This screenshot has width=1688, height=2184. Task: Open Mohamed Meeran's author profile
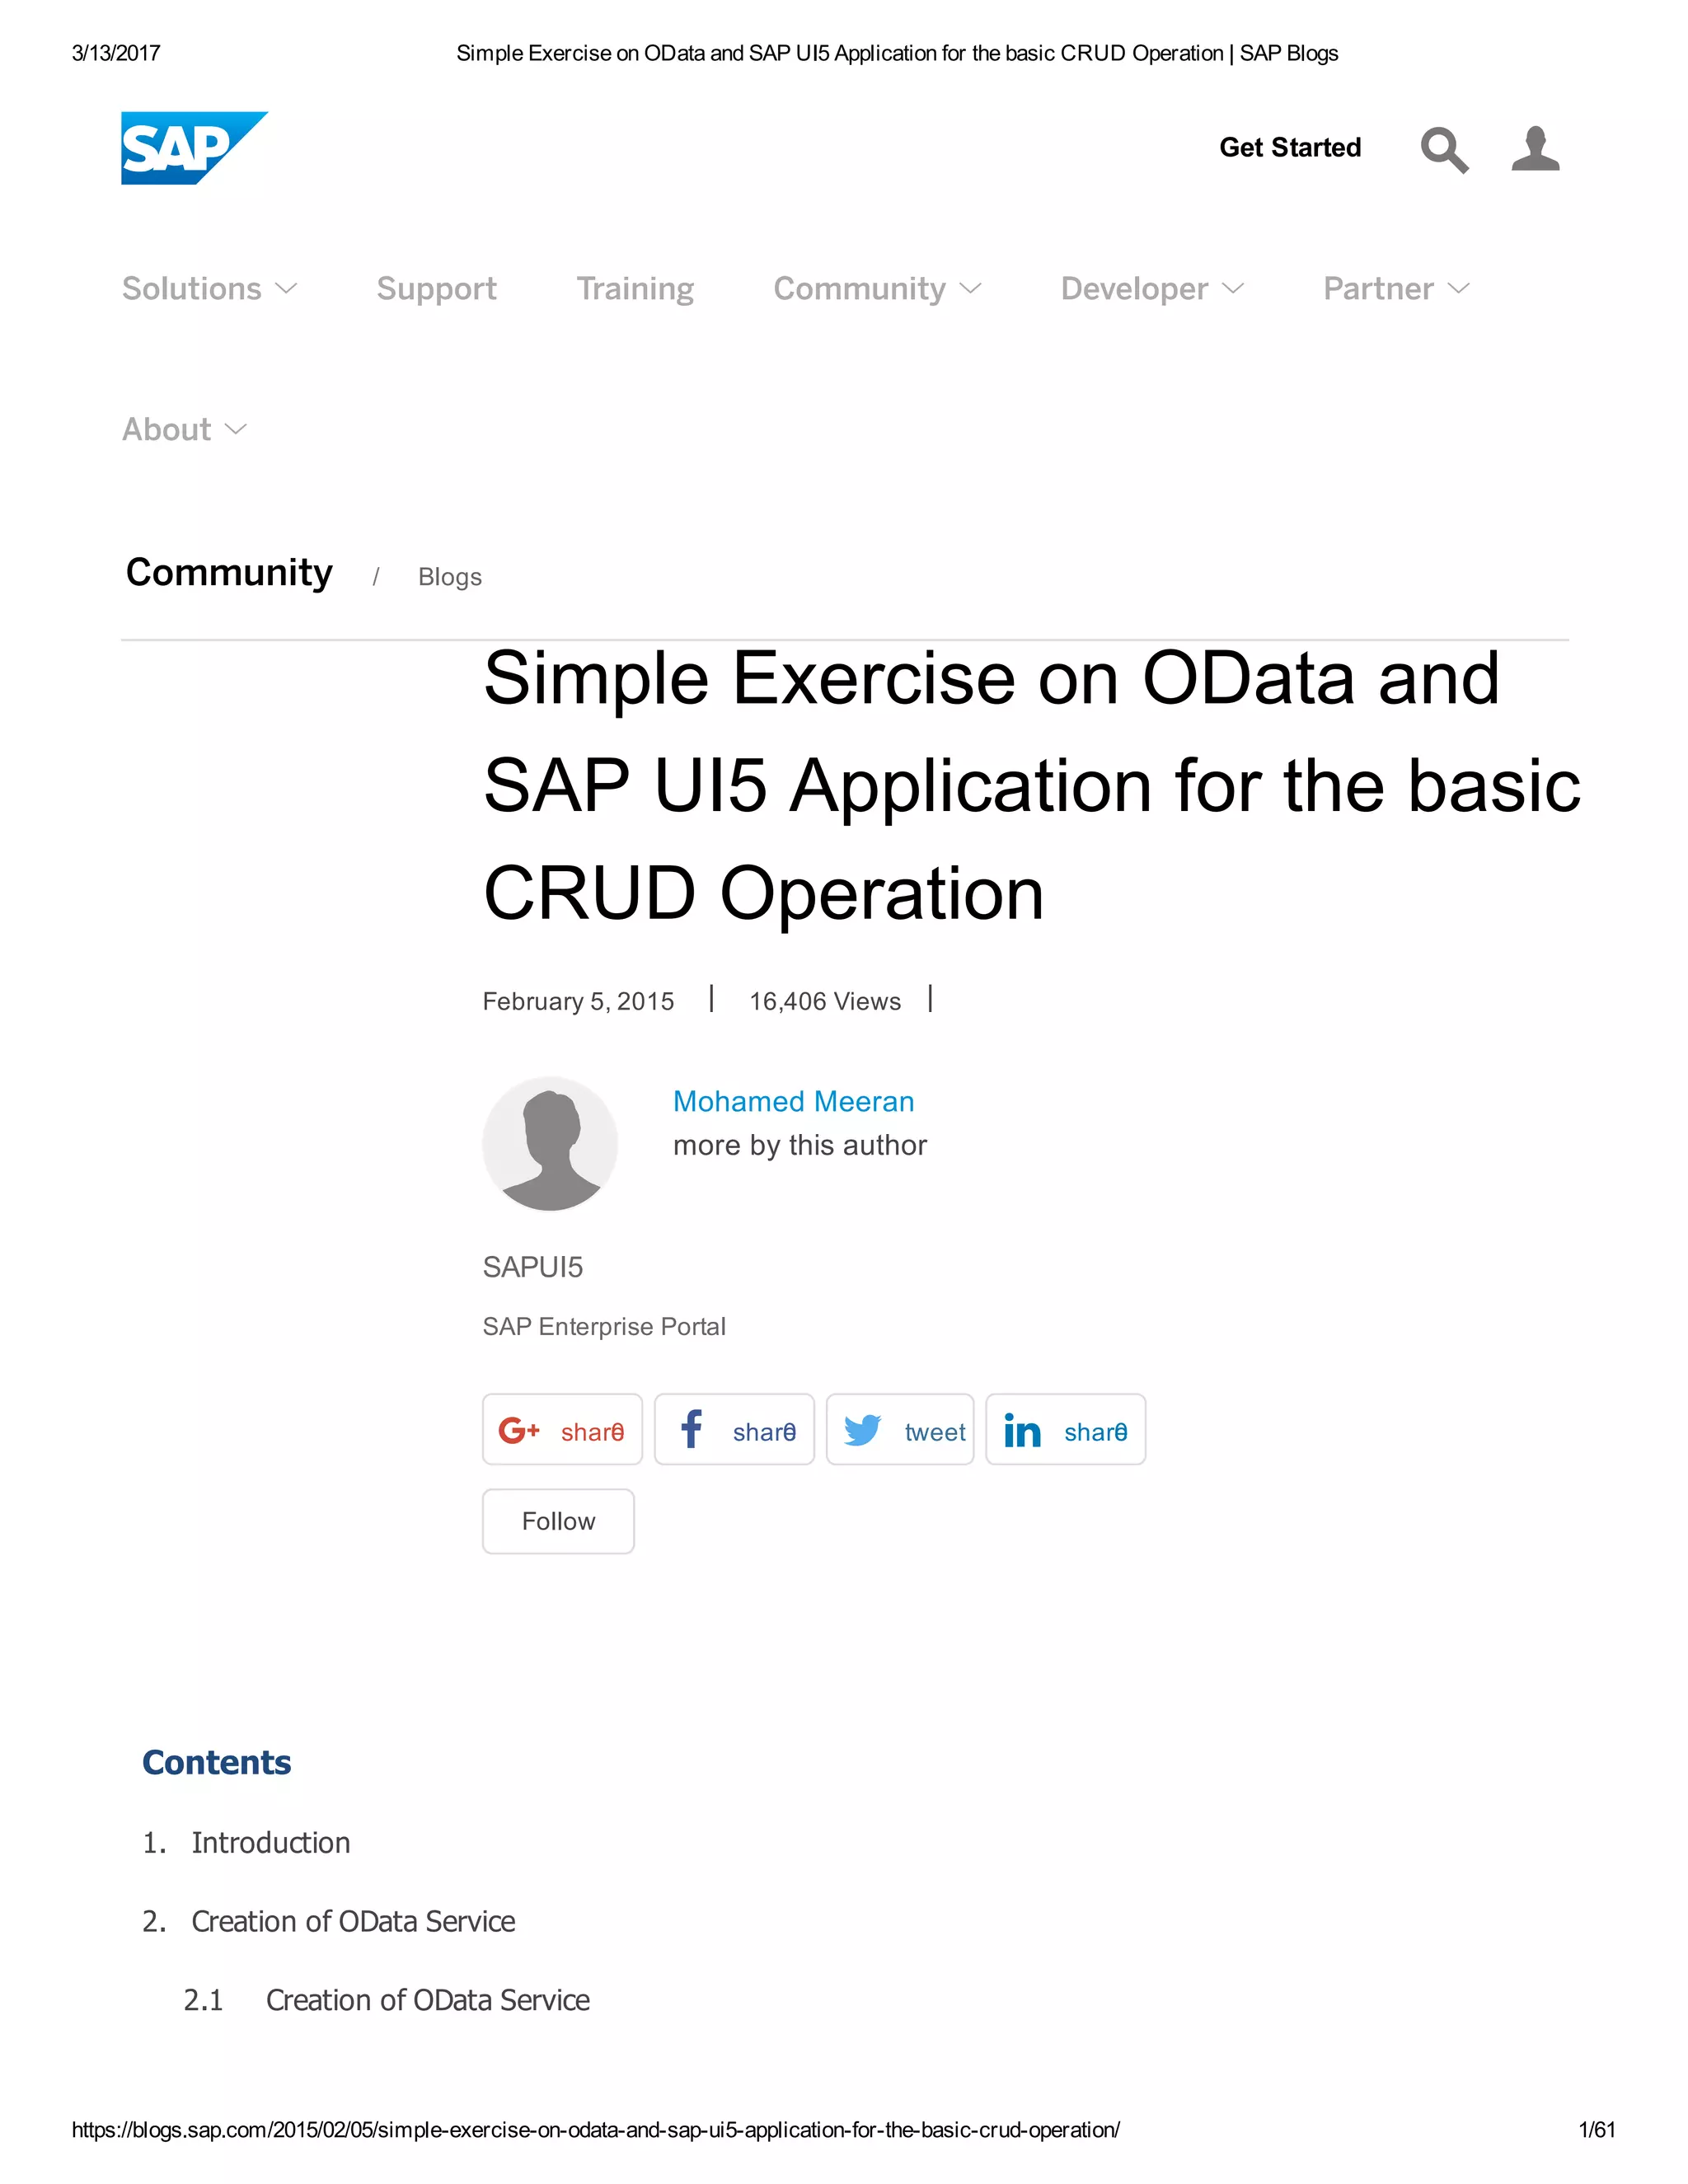(793, 1101)
